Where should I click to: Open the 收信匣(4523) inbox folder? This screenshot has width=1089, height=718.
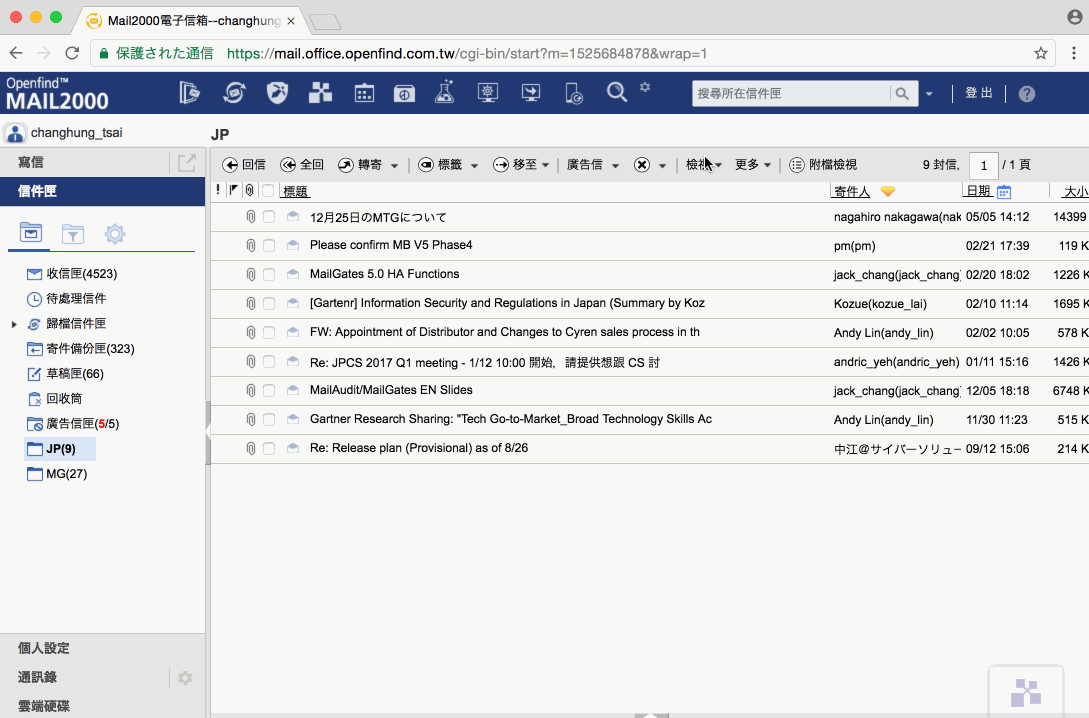pos(75,273)
